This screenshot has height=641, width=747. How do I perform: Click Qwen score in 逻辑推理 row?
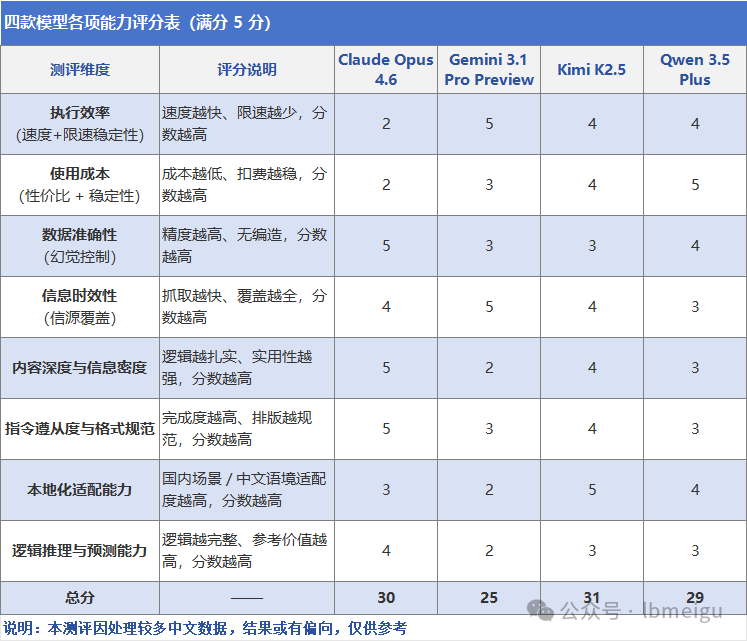(x=695, y=551)
